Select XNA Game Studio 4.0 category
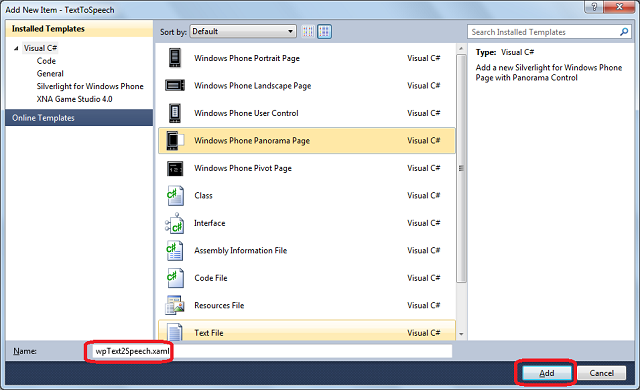The image size is (640, 390). (x=74, y=99)
